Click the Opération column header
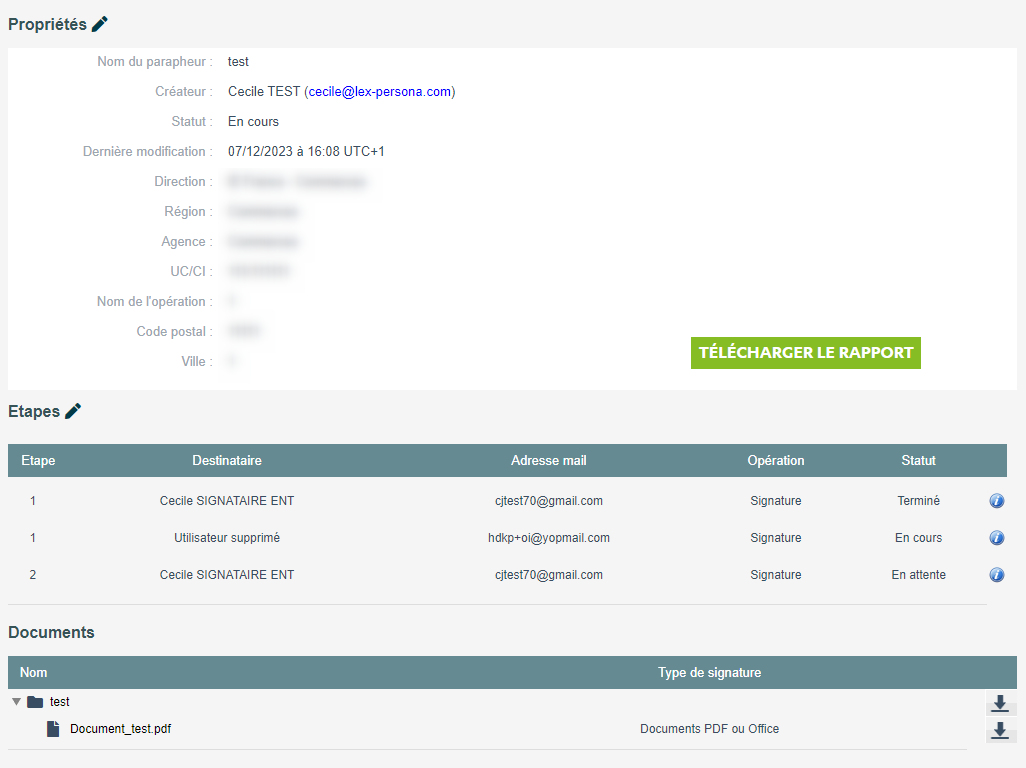Image resolution: width=1026 pixels, height=768 pixels. click(775, 461)
